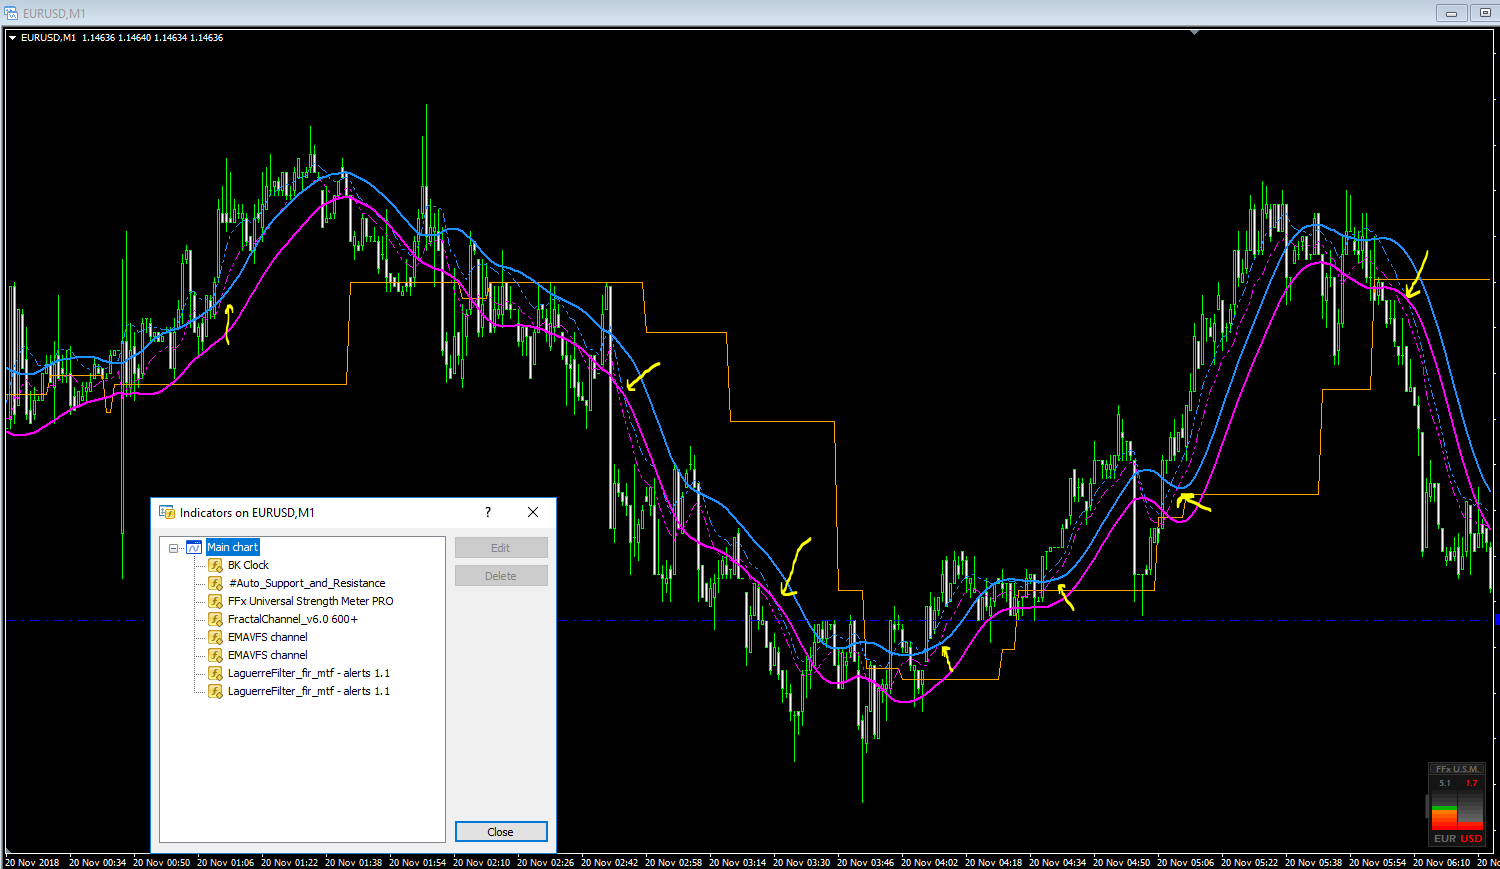The height and width of the screenshot is (869, 1500).
Task: Collapse the Main chart tree node
Action: pyautogui.click(x=174, y=548)
